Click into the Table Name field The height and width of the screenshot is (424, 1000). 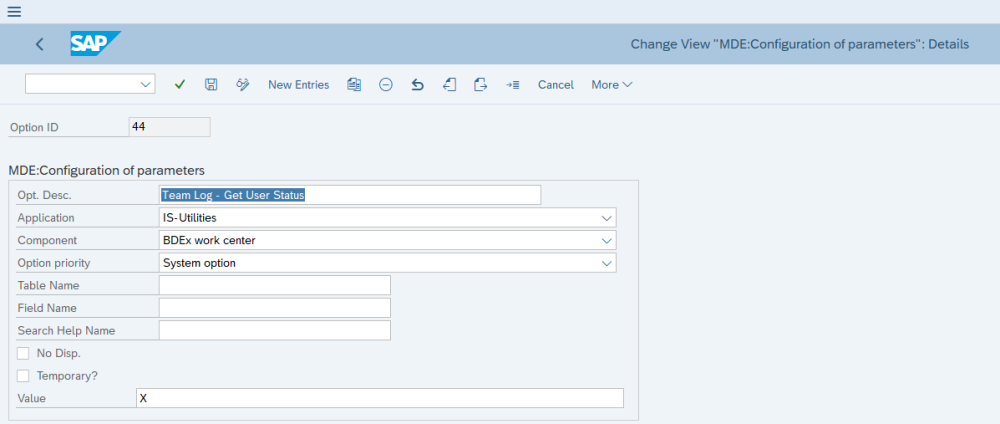click(274, 286)
